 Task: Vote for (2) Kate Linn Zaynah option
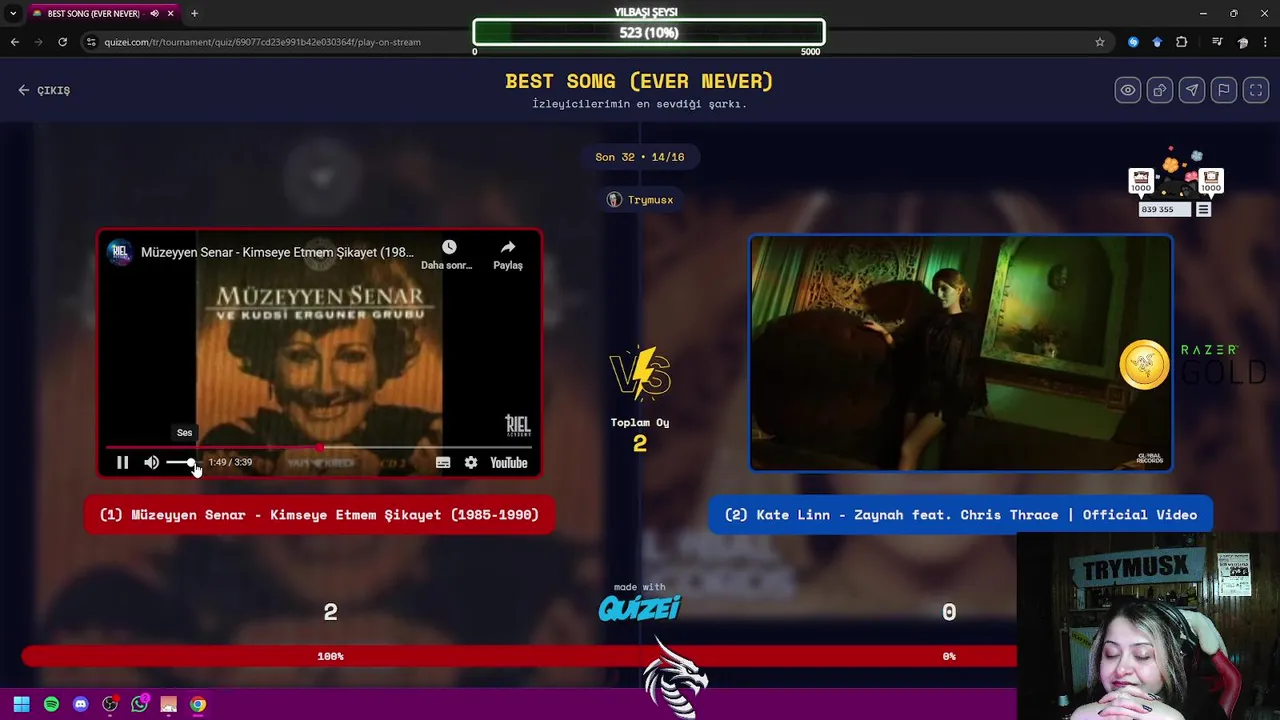960,515
